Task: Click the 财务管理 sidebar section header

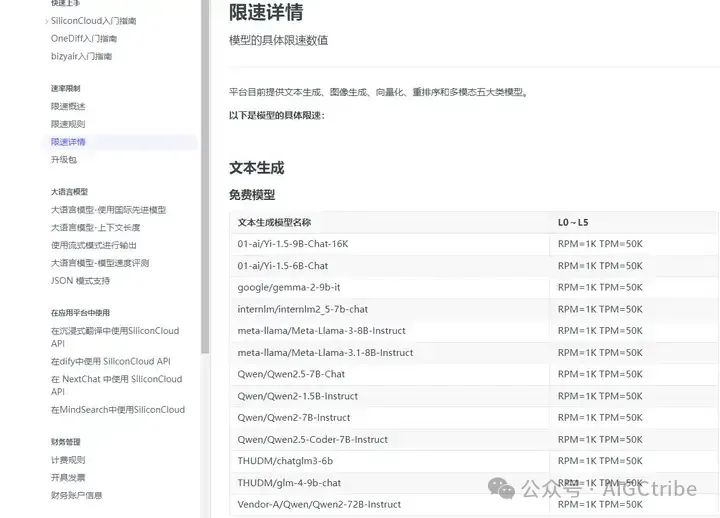Action: [66, 442]
